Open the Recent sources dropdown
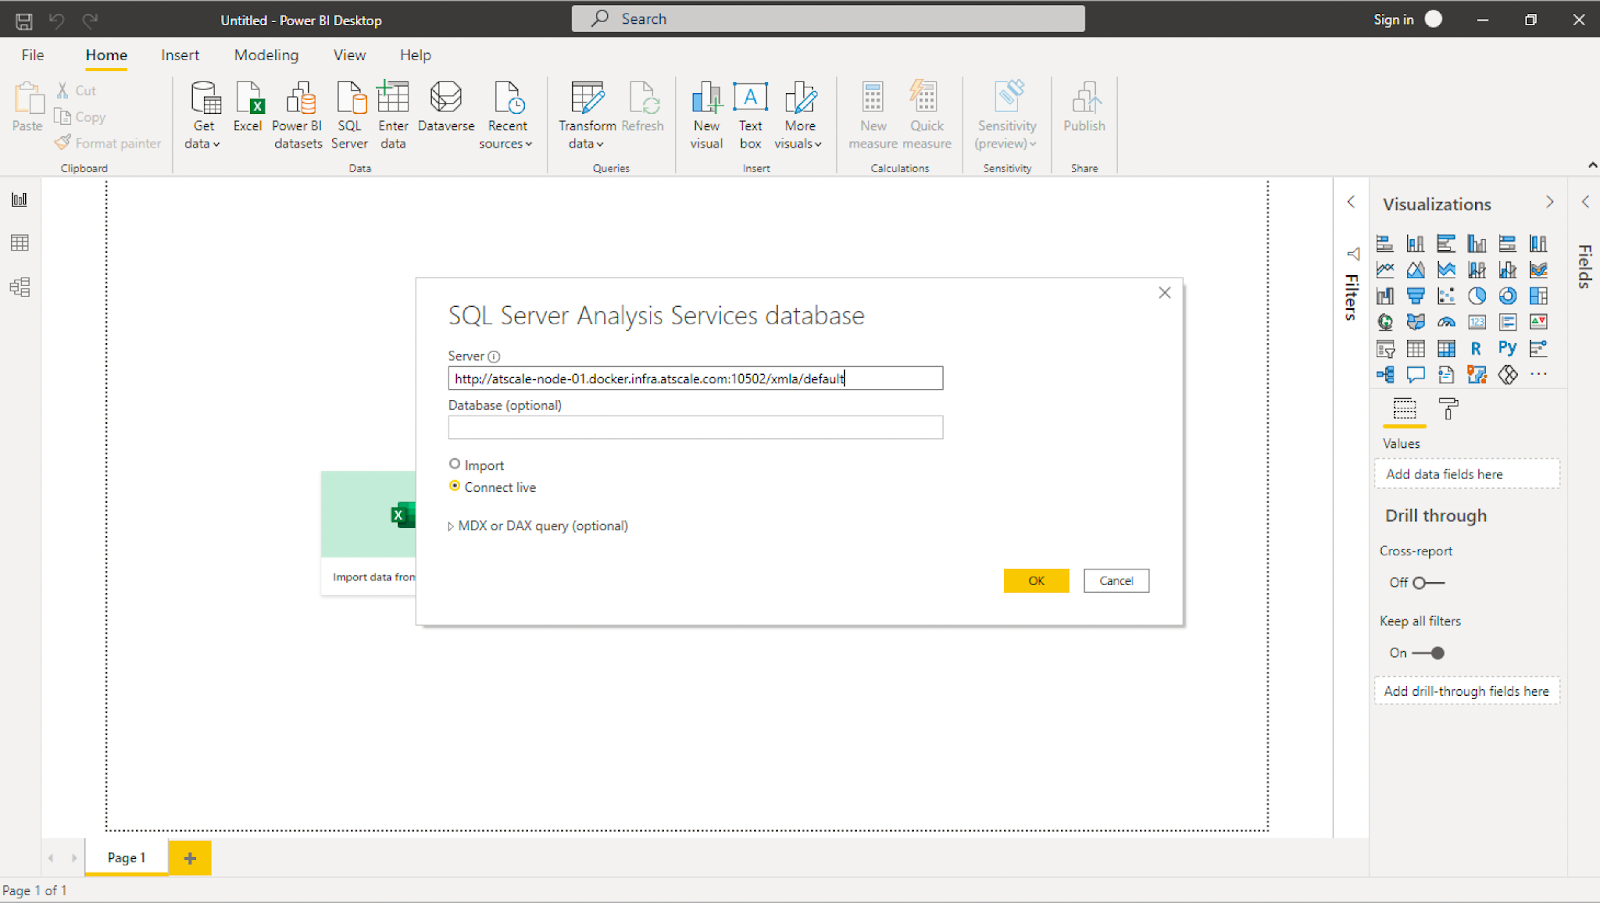The width and height of the screenshot is (1600, 903). point(507,115)
